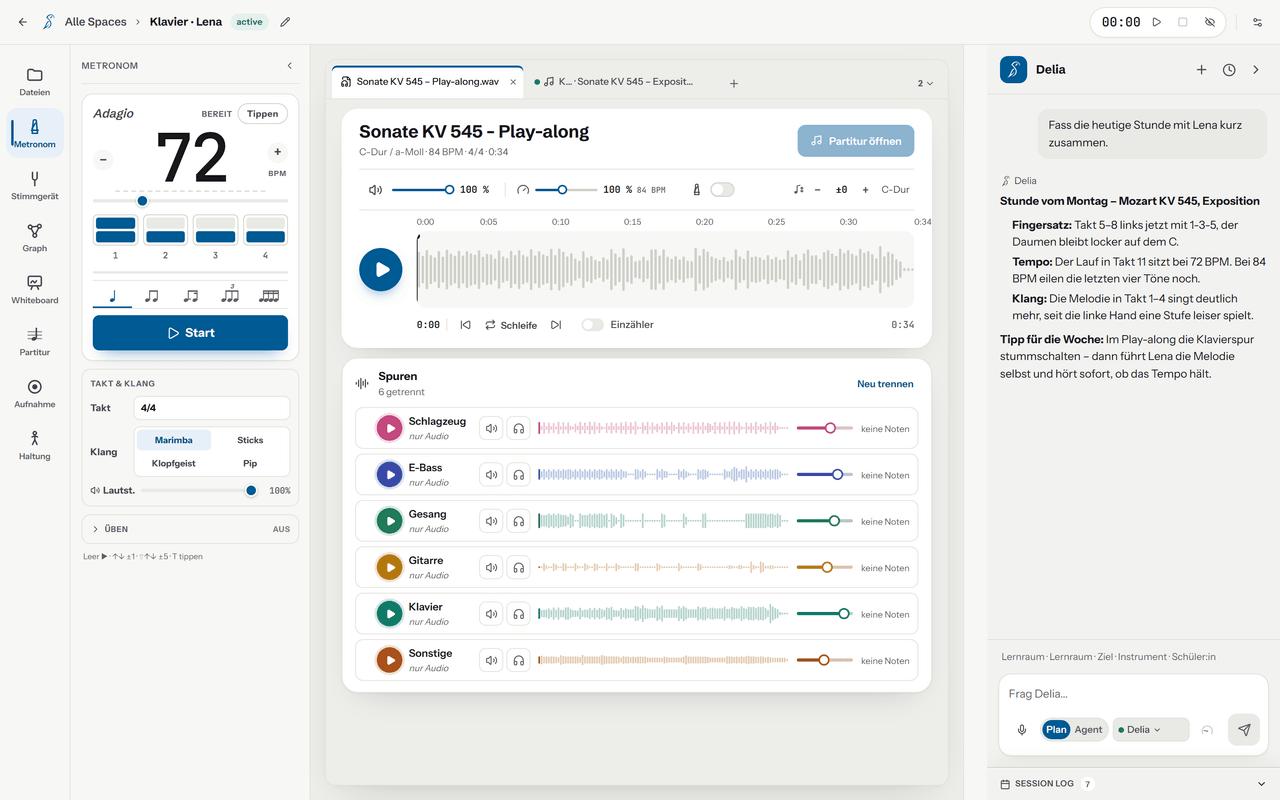
Task: Click the Tippen tap-tempo button
Action: tap(263, 114)
